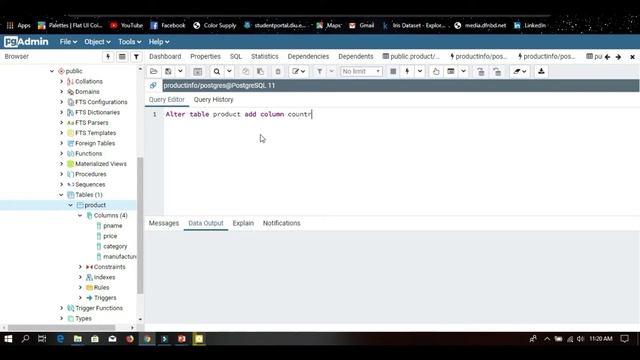Collapse the Columns (4) node
Screen dimensions: 640x360
80,215
